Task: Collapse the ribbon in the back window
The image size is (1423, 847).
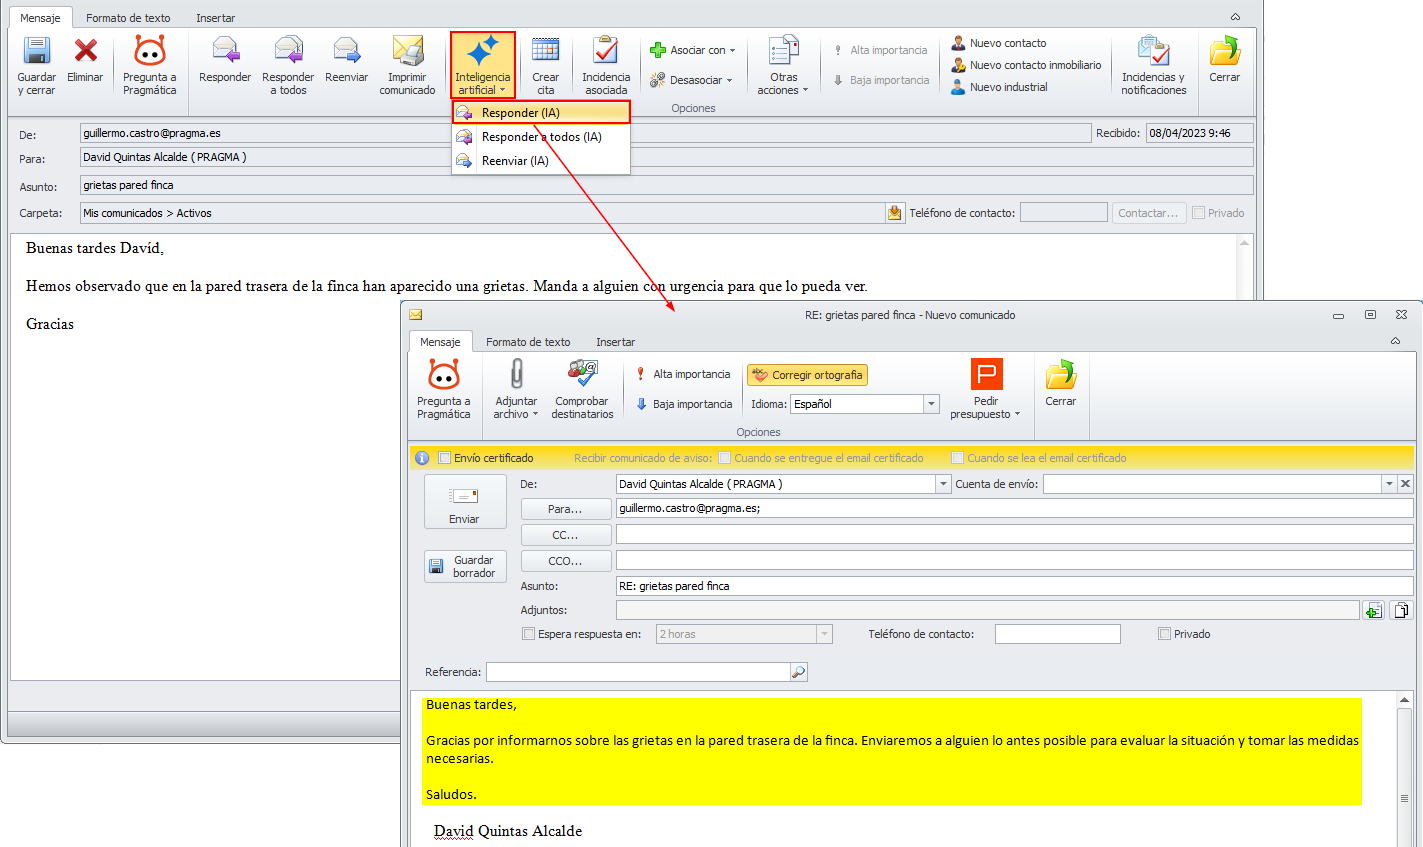Action: point(1235,17)
